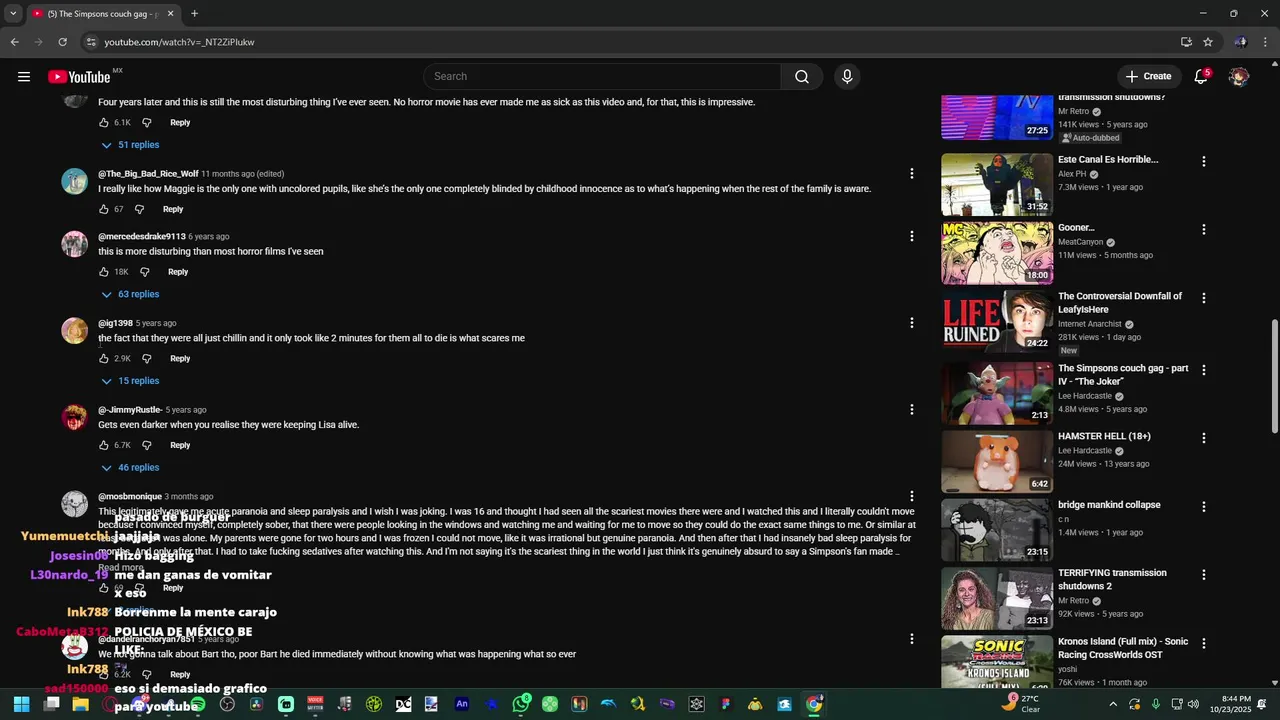Viewport: 1280px width, 720px height.
Task: Open options for TERRIFYING transmission shutdowns 2
Action: [1204, 575]
